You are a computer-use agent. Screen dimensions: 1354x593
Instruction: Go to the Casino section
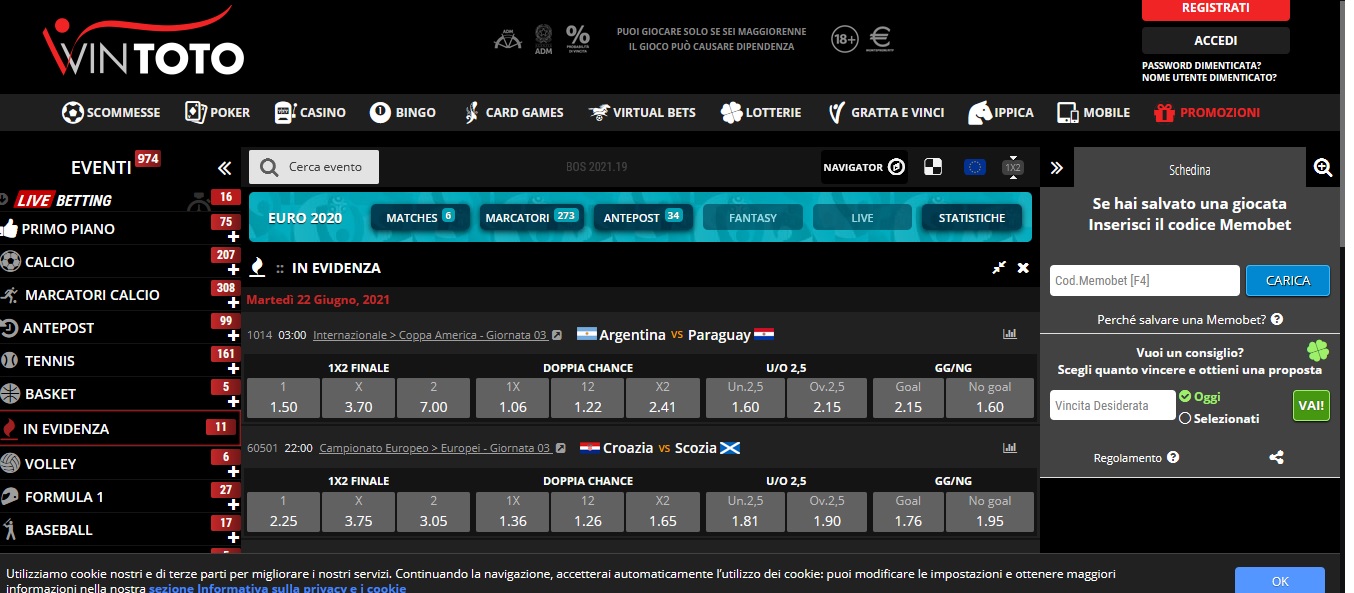coord(310,113)
